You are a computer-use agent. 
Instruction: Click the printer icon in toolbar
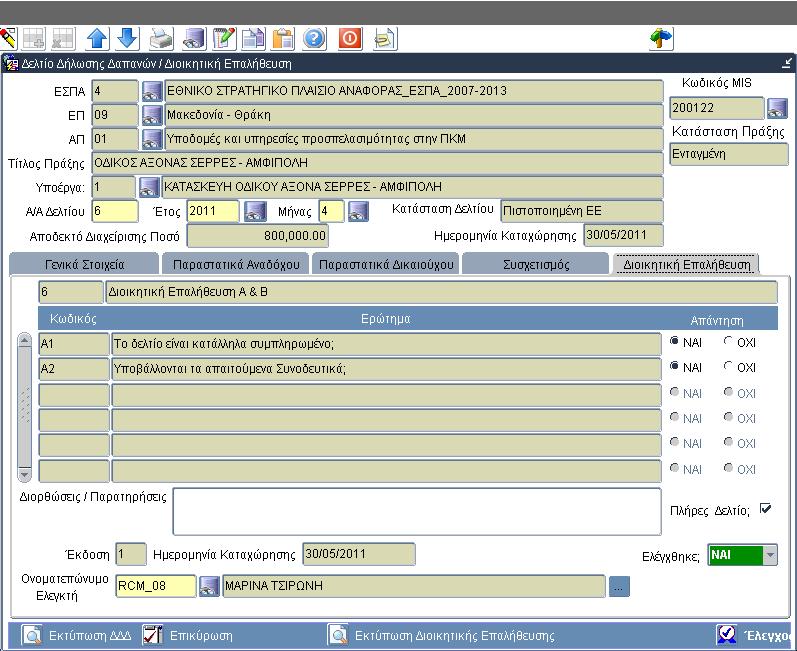162,39
